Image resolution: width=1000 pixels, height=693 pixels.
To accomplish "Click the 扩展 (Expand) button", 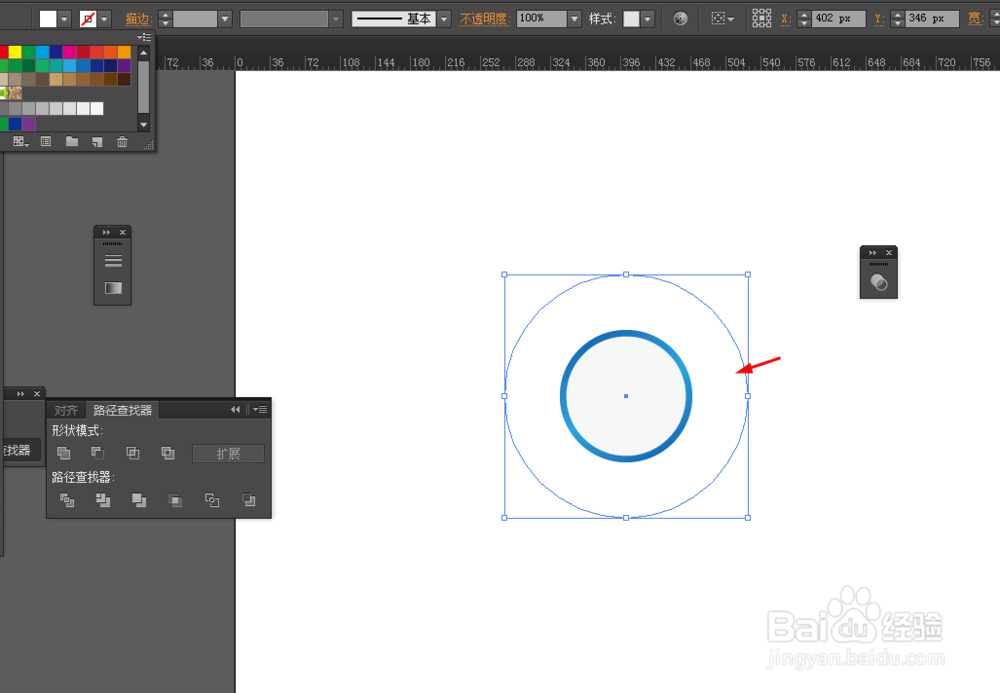I will (x=228, y=453).
